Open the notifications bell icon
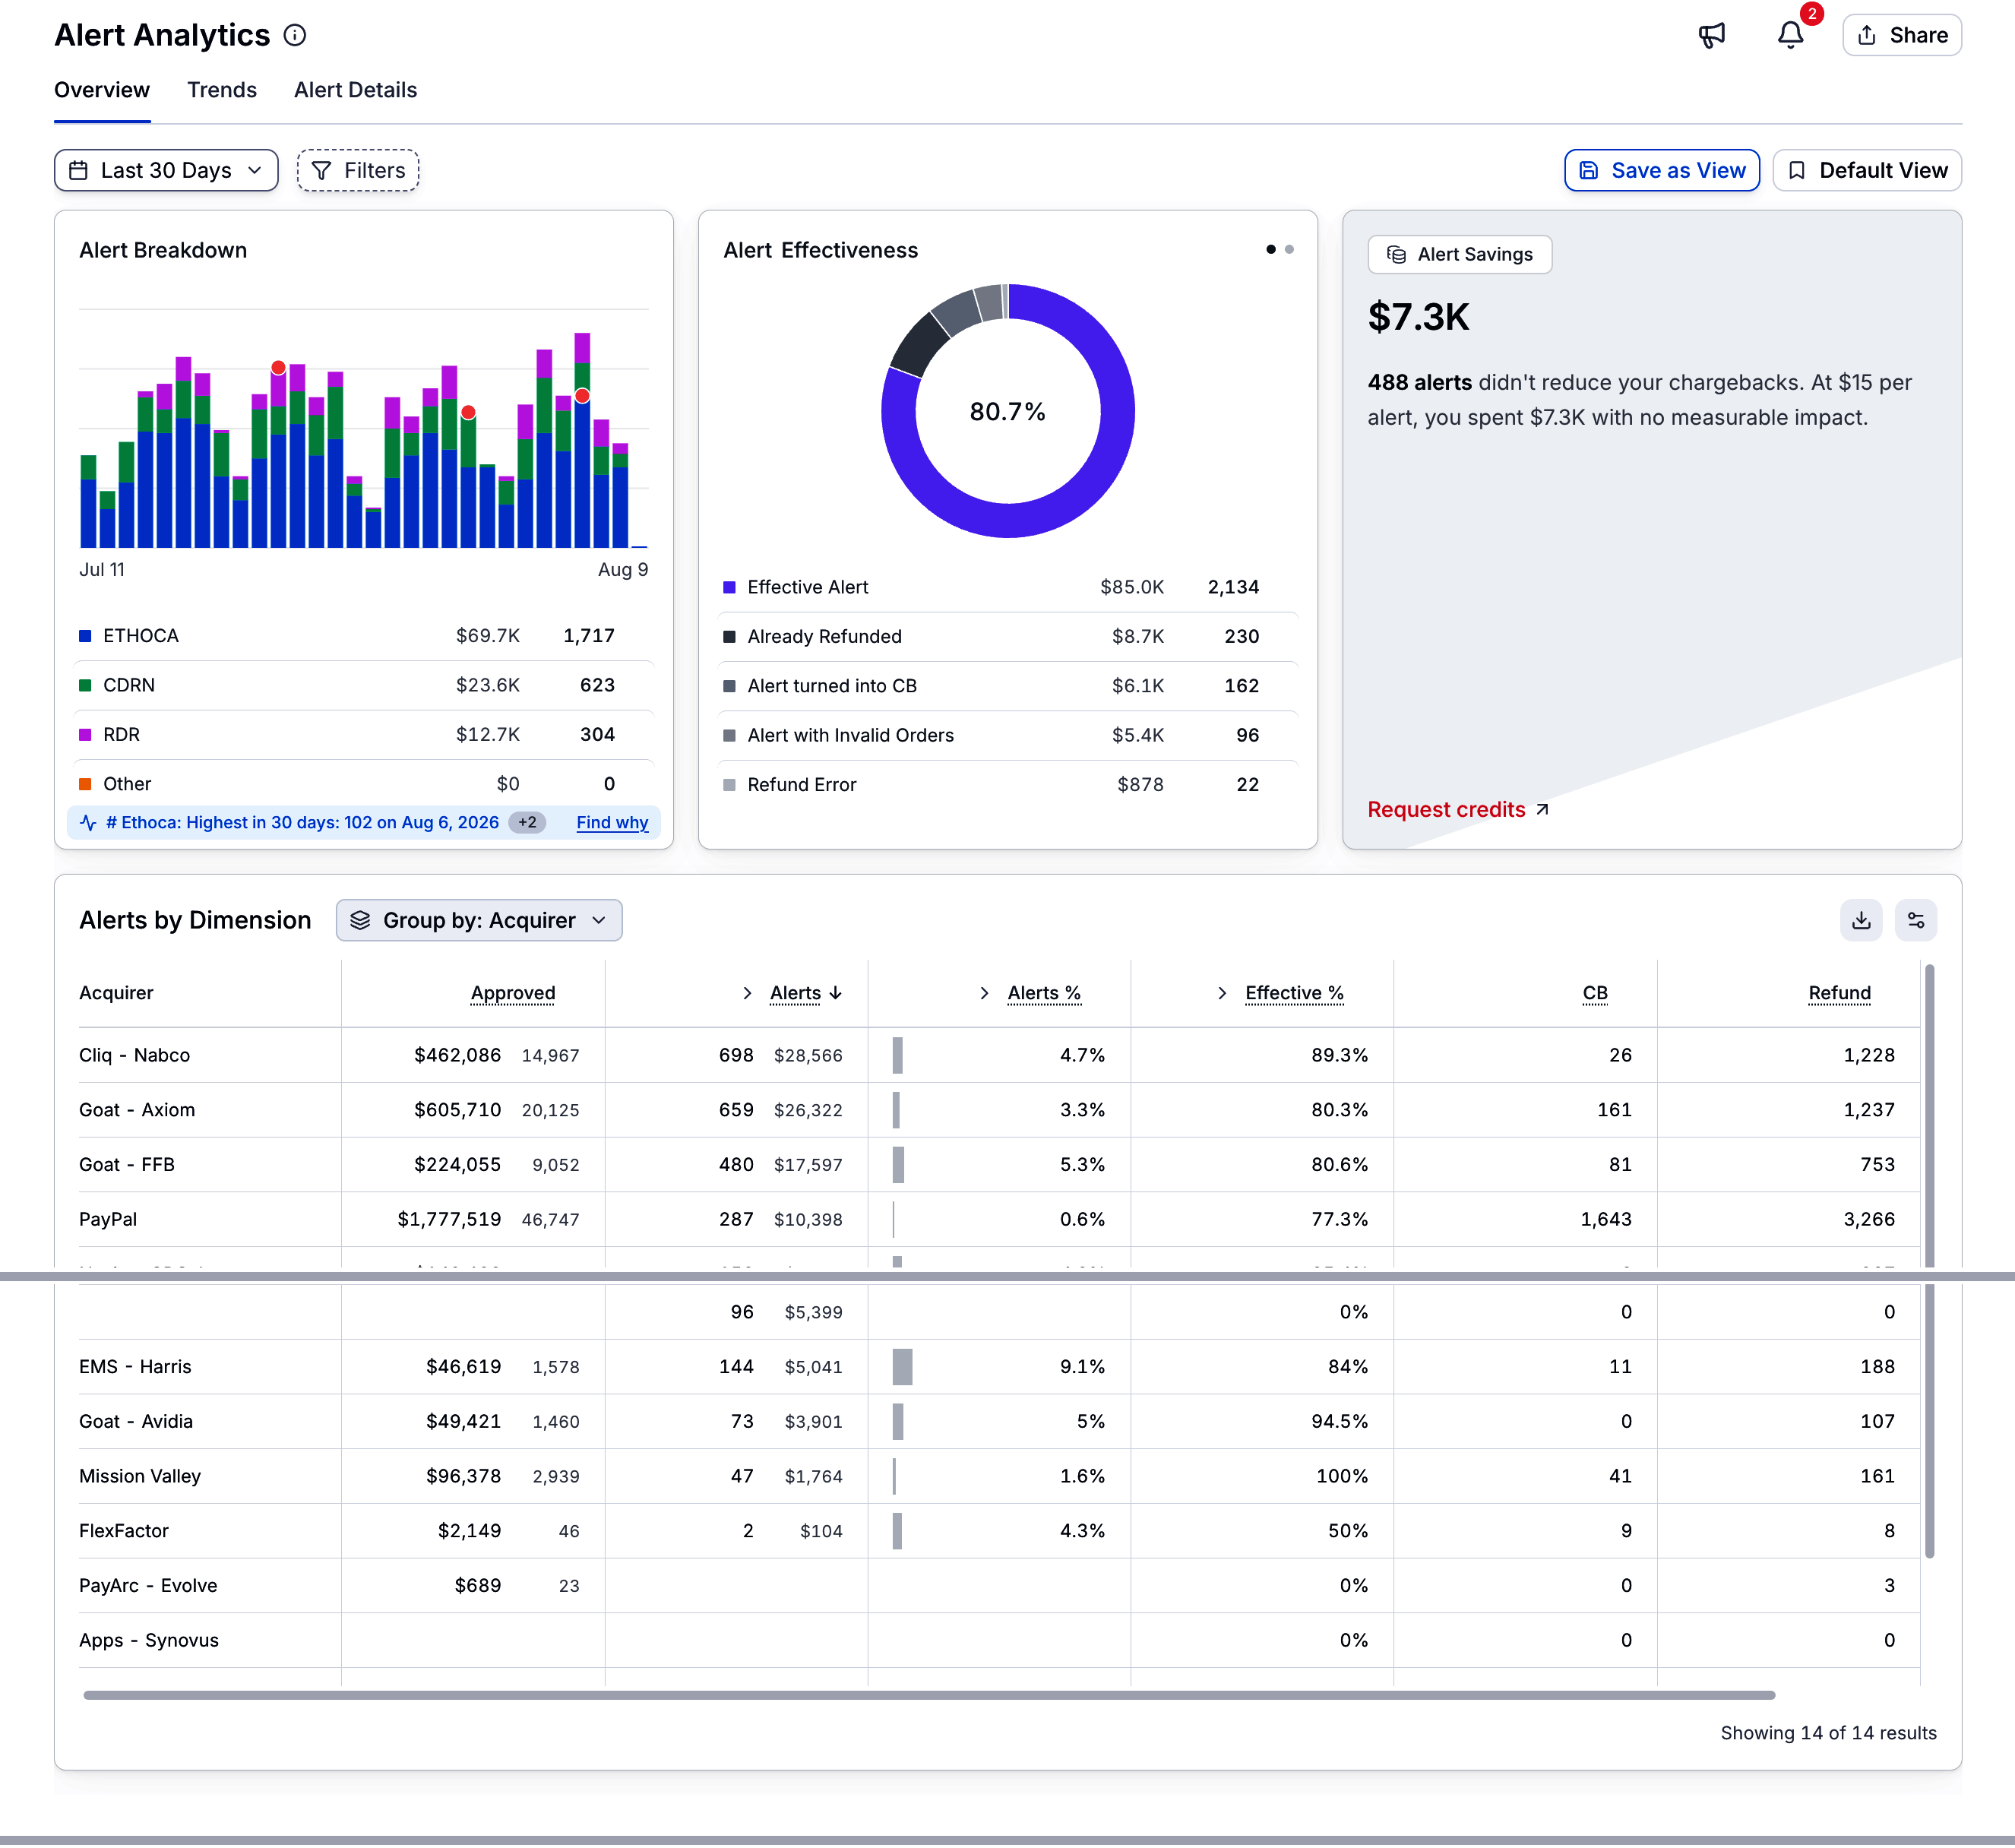 (x=1790, y=35)
